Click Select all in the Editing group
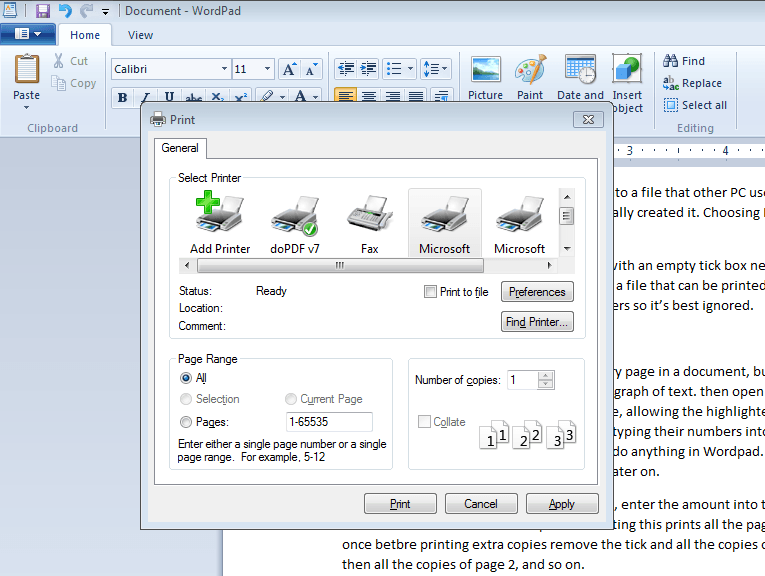 695,105
